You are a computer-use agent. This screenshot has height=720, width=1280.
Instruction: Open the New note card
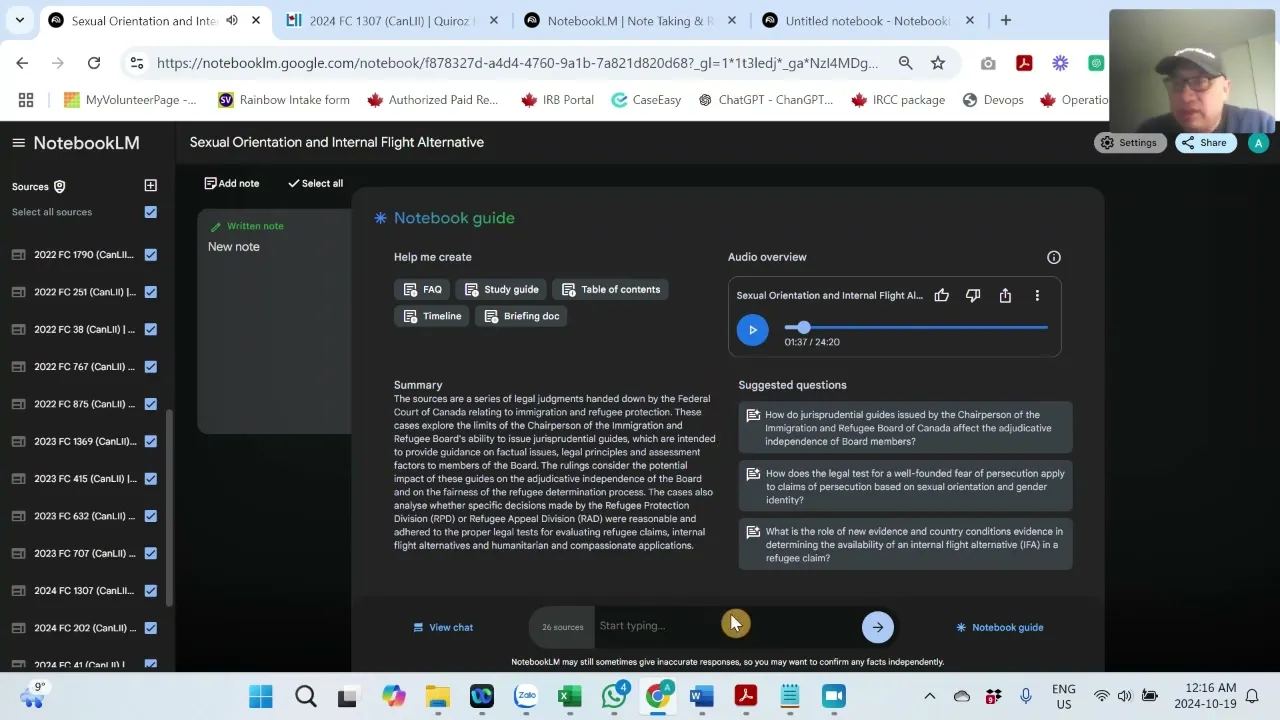click(274, 320)
